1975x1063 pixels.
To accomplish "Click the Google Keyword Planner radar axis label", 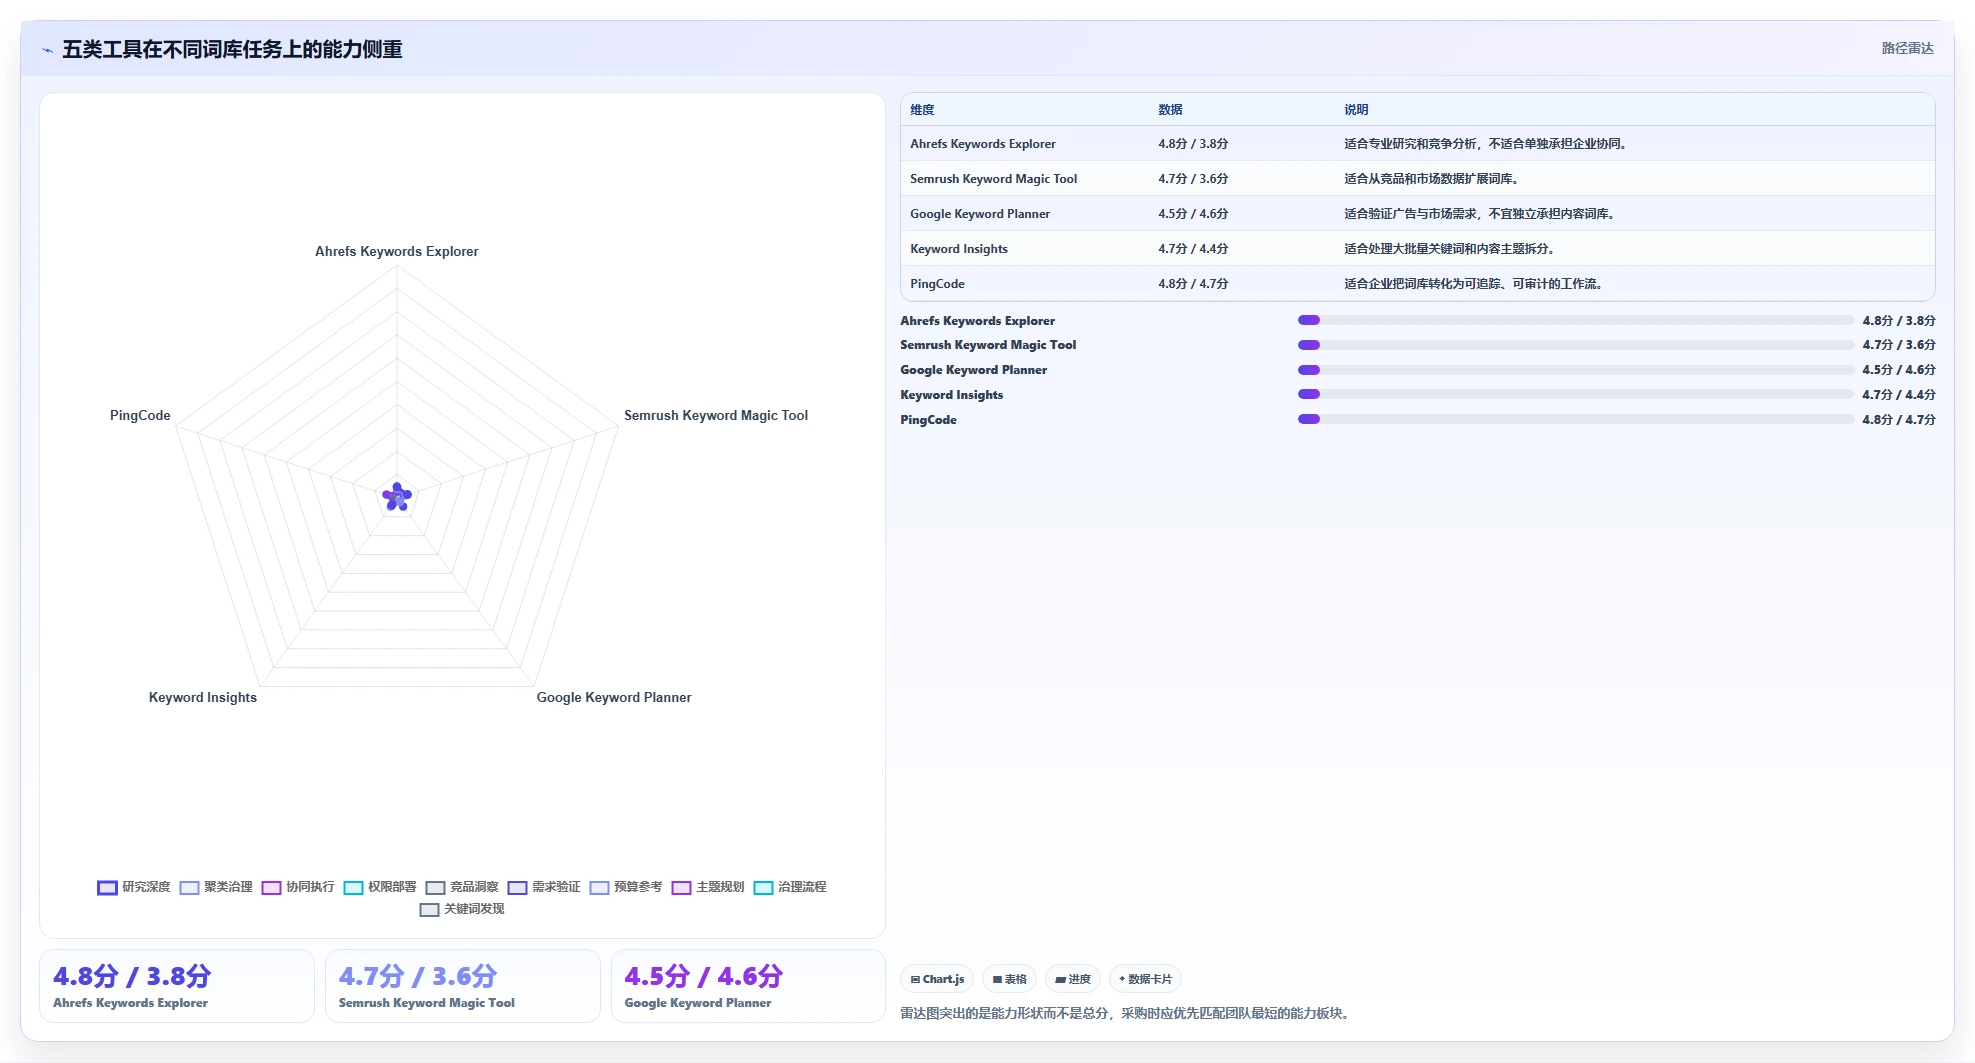I will coord(614,698).
